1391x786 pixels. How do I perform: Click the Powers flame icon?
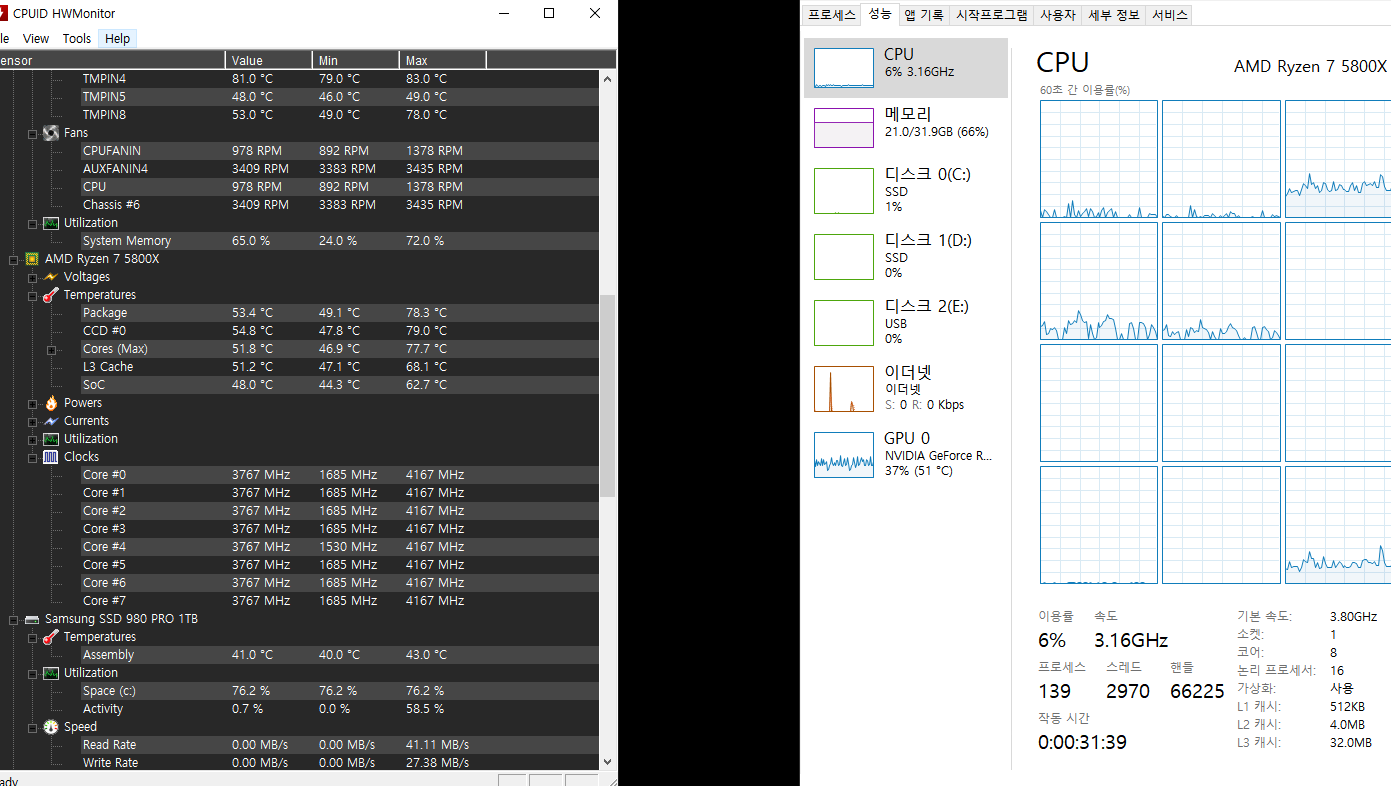51,403
